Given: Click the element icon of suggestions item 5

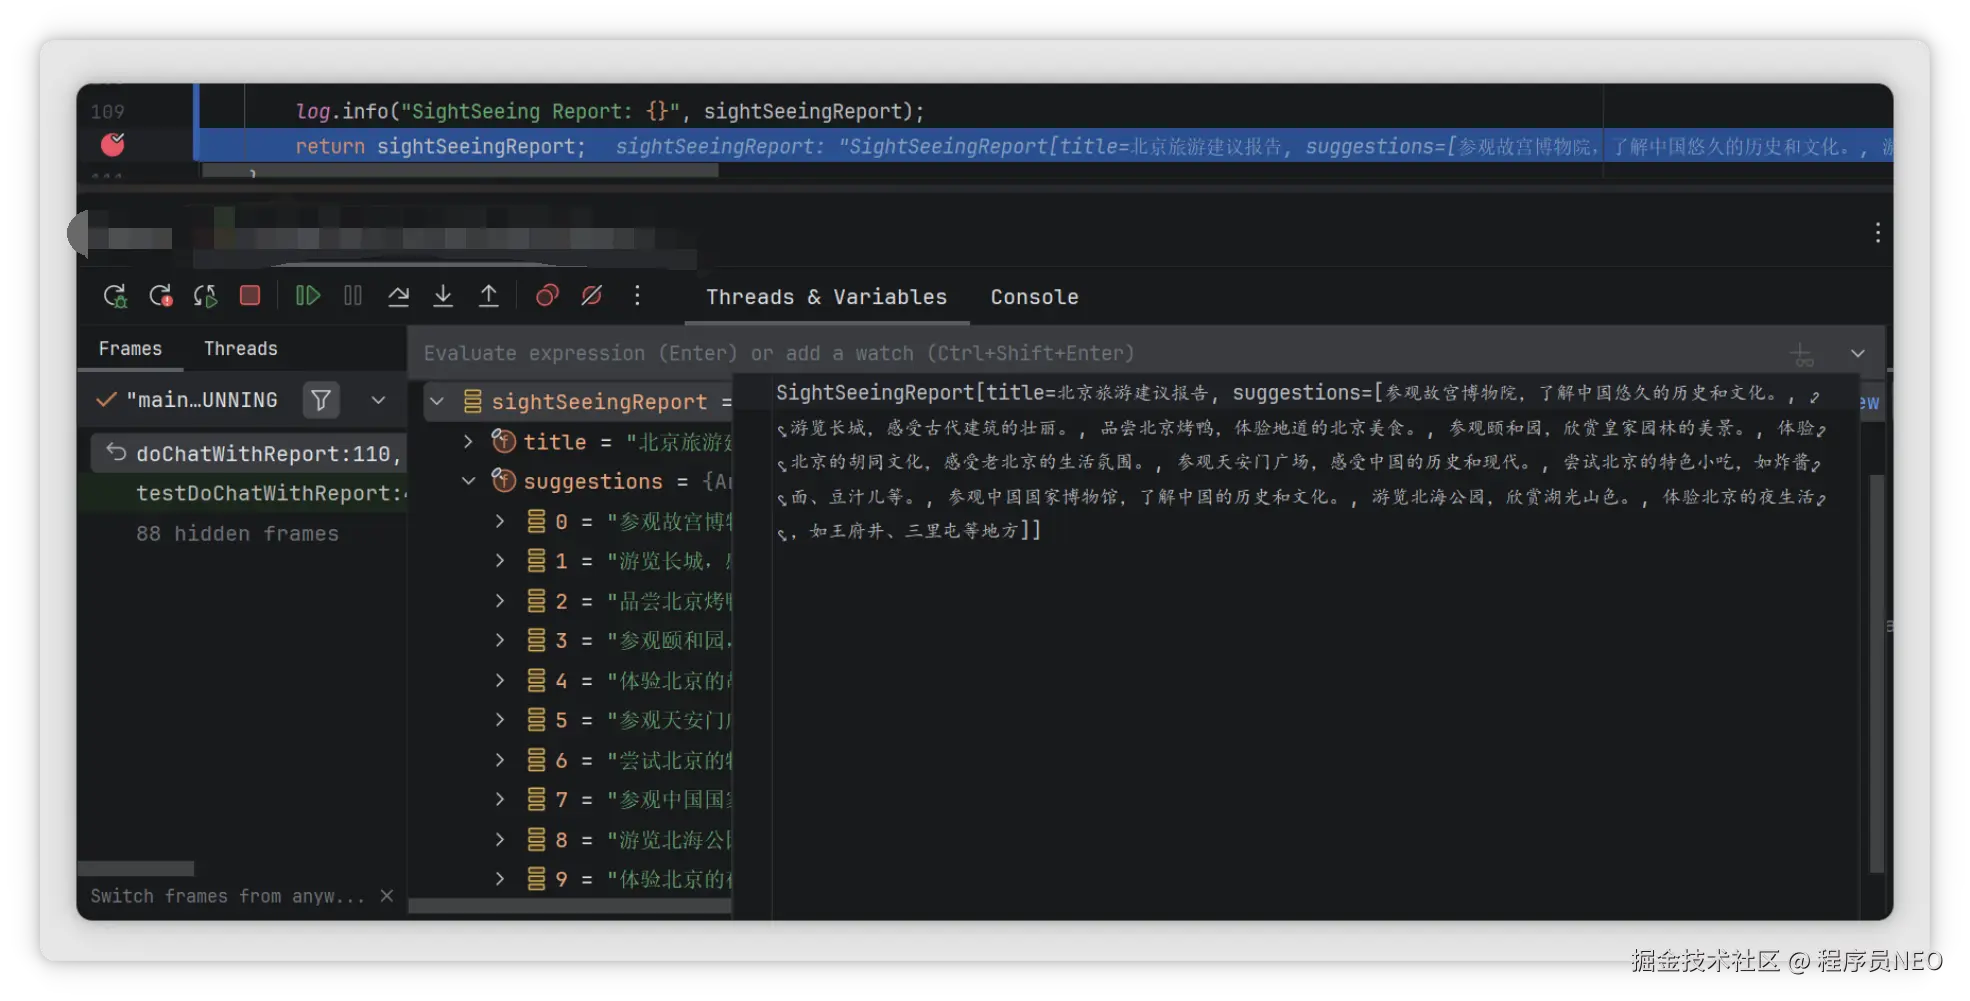Looking at the screenshot, I should [537, 720].
